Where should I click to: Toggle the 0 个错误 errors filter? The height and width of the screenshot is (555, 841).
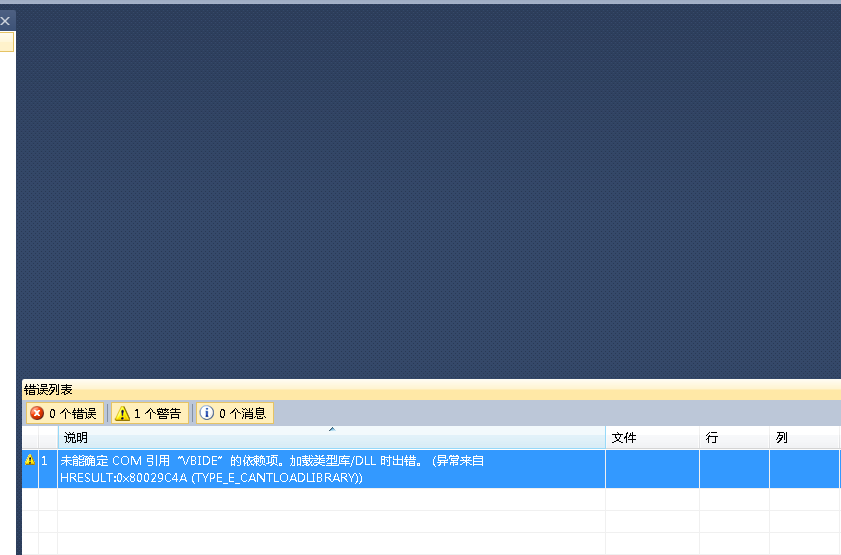pyautogui.click(x=64, y=413)
